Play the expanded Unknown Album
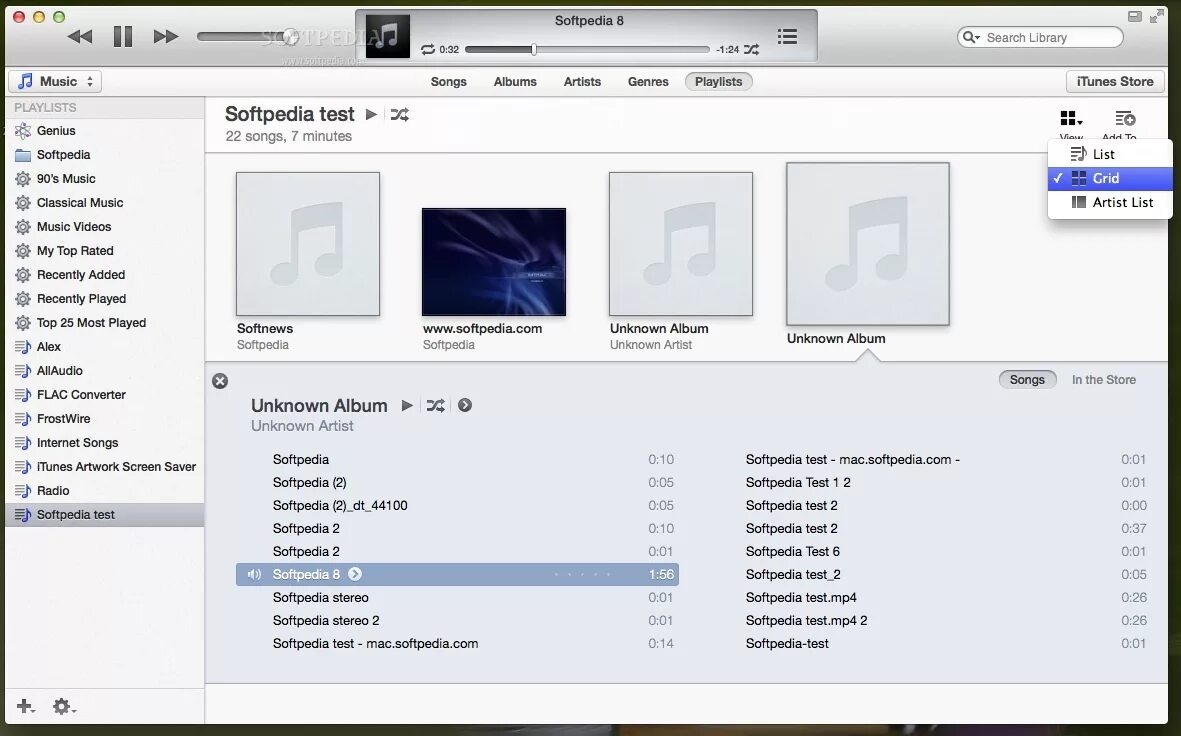Image resolution: width=1181 pixels, height=736 pixels. pyautogui.click(x=407, y=405)
